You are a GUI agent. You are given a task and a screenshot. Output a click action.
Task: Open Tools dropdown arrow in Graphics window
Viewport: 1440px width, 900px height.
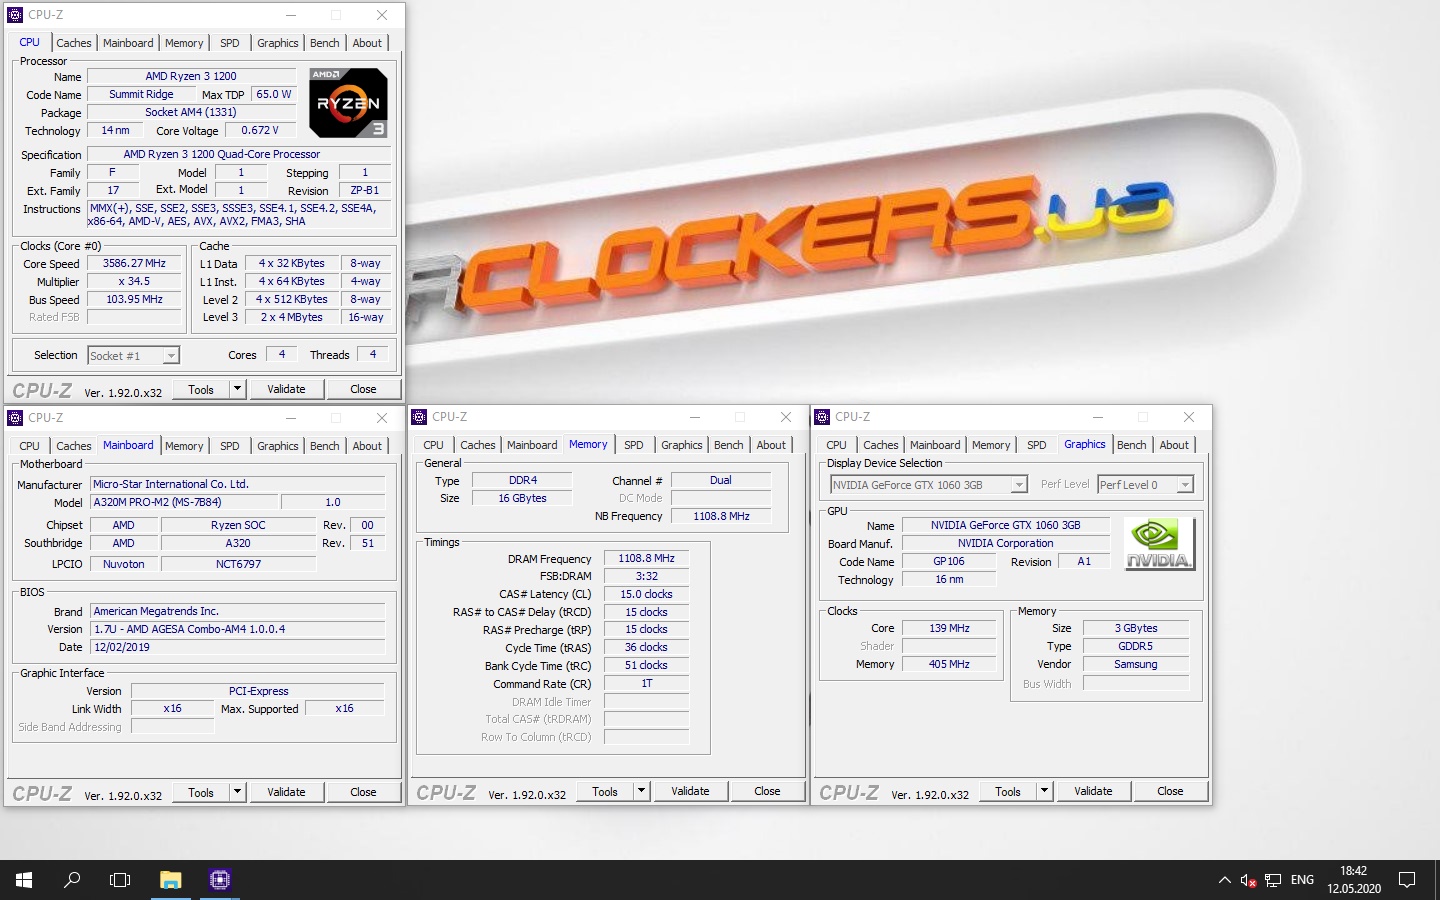point(1044,791)
